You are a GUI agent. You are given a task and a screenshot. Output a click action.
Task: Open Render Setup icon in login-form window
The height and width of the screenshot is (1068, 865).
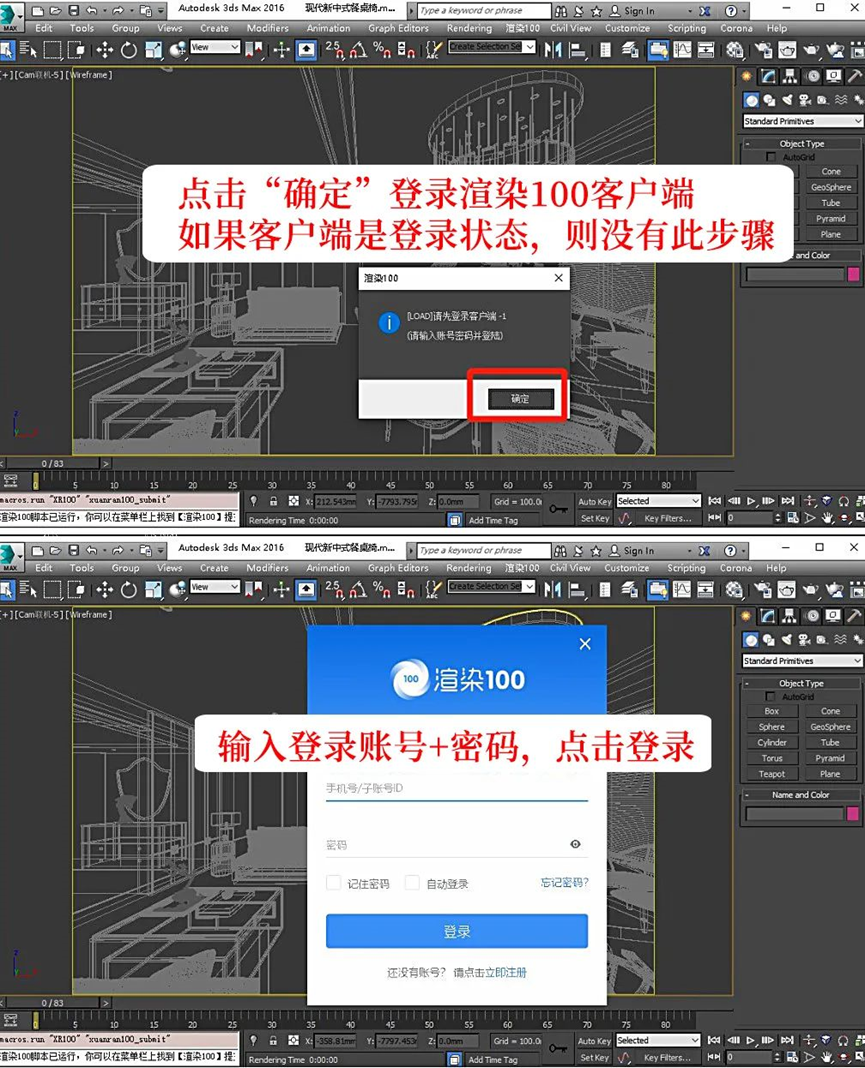764,589
